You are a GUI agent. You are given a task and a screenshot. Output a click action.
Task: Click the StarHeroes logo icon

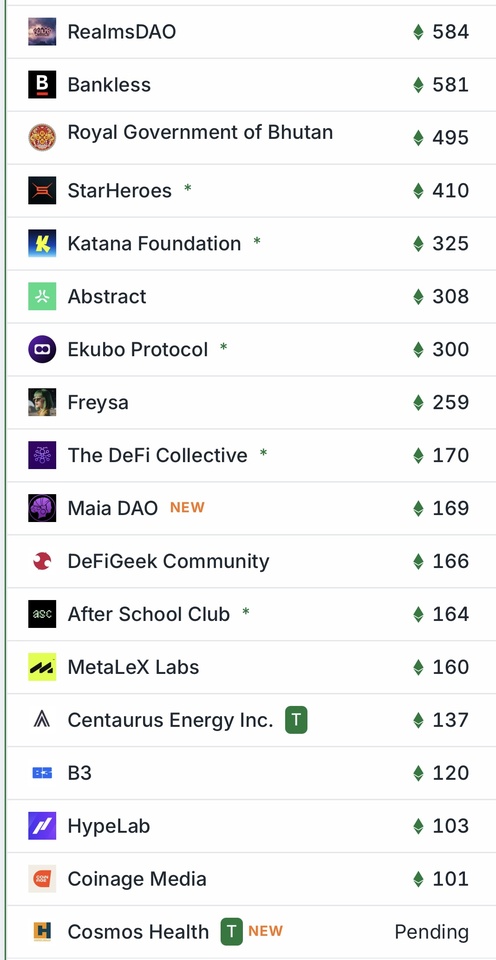point(42,190)
